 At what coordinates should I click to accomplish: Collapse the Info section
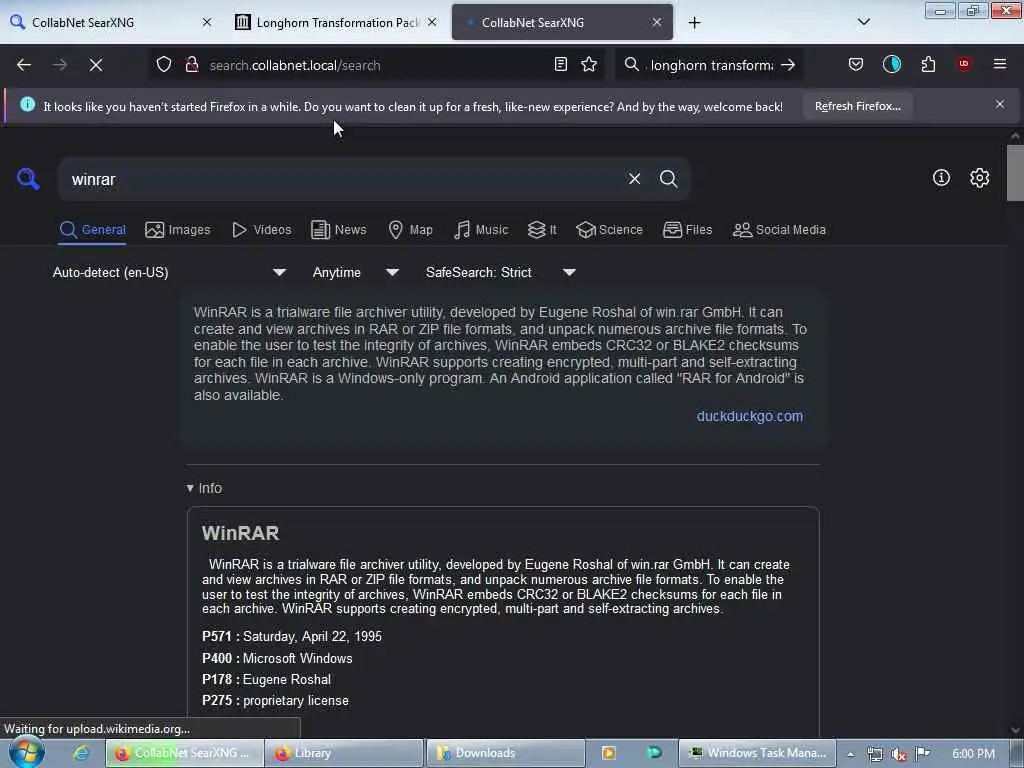pyautogui.click(x=204, y=488)
